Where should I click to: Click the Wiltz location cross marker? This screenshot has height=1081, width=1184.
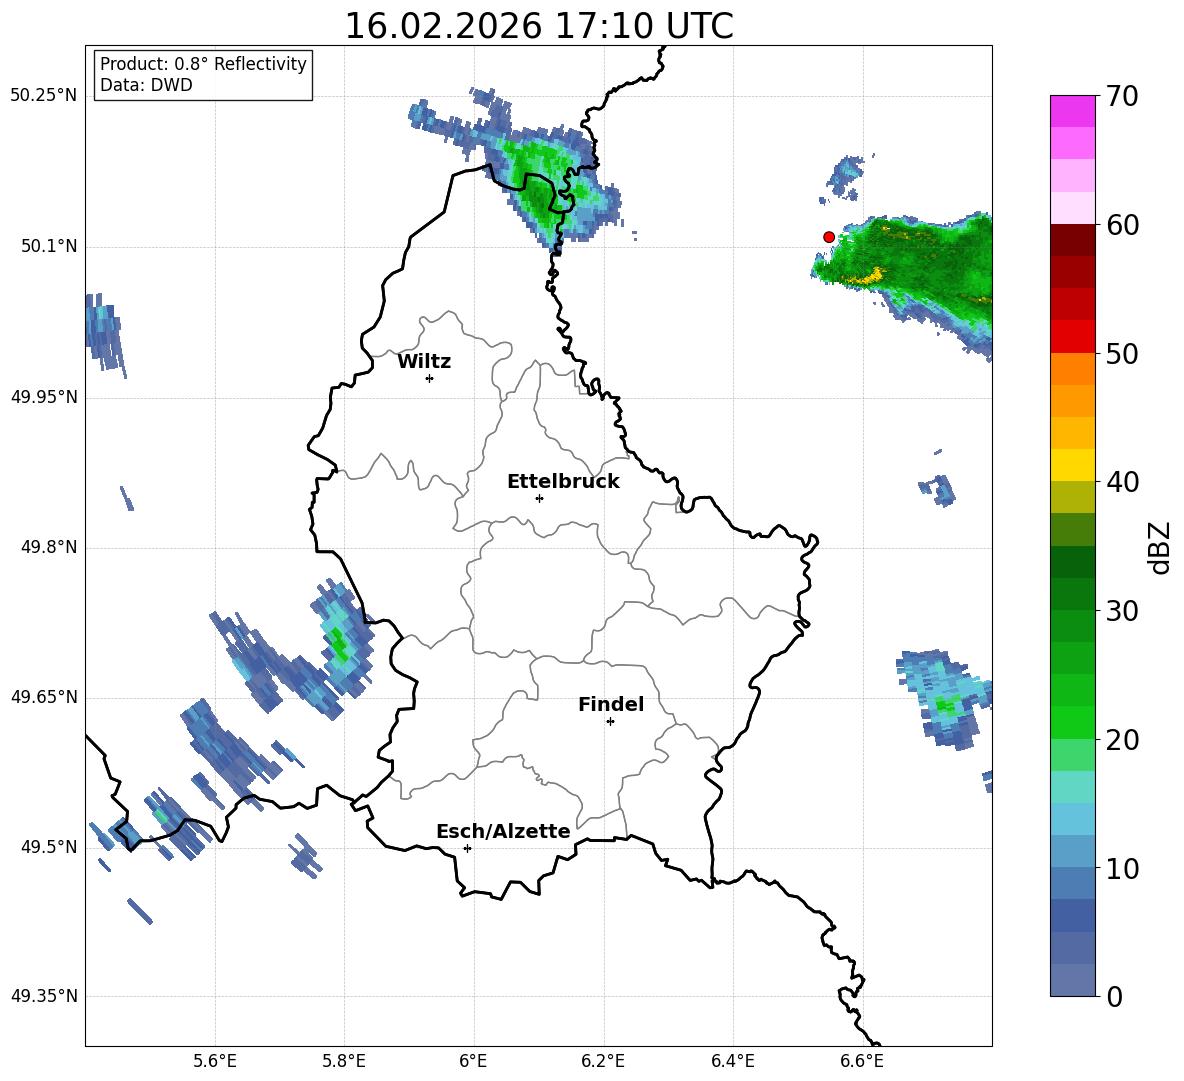click(430, 378)
